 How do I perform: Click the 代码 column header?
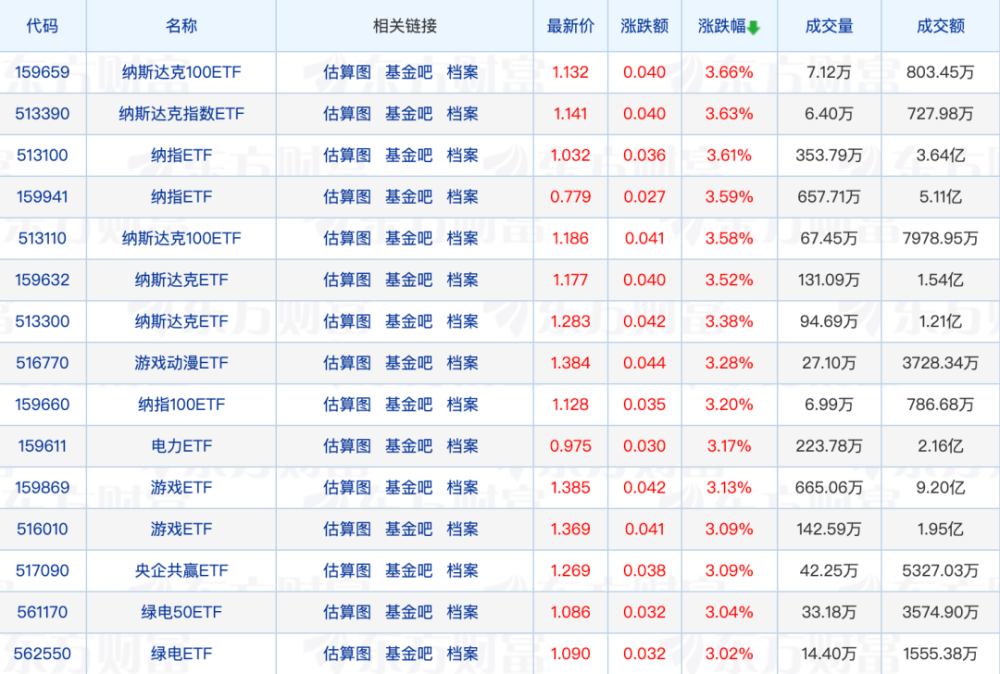pos(42,26)
